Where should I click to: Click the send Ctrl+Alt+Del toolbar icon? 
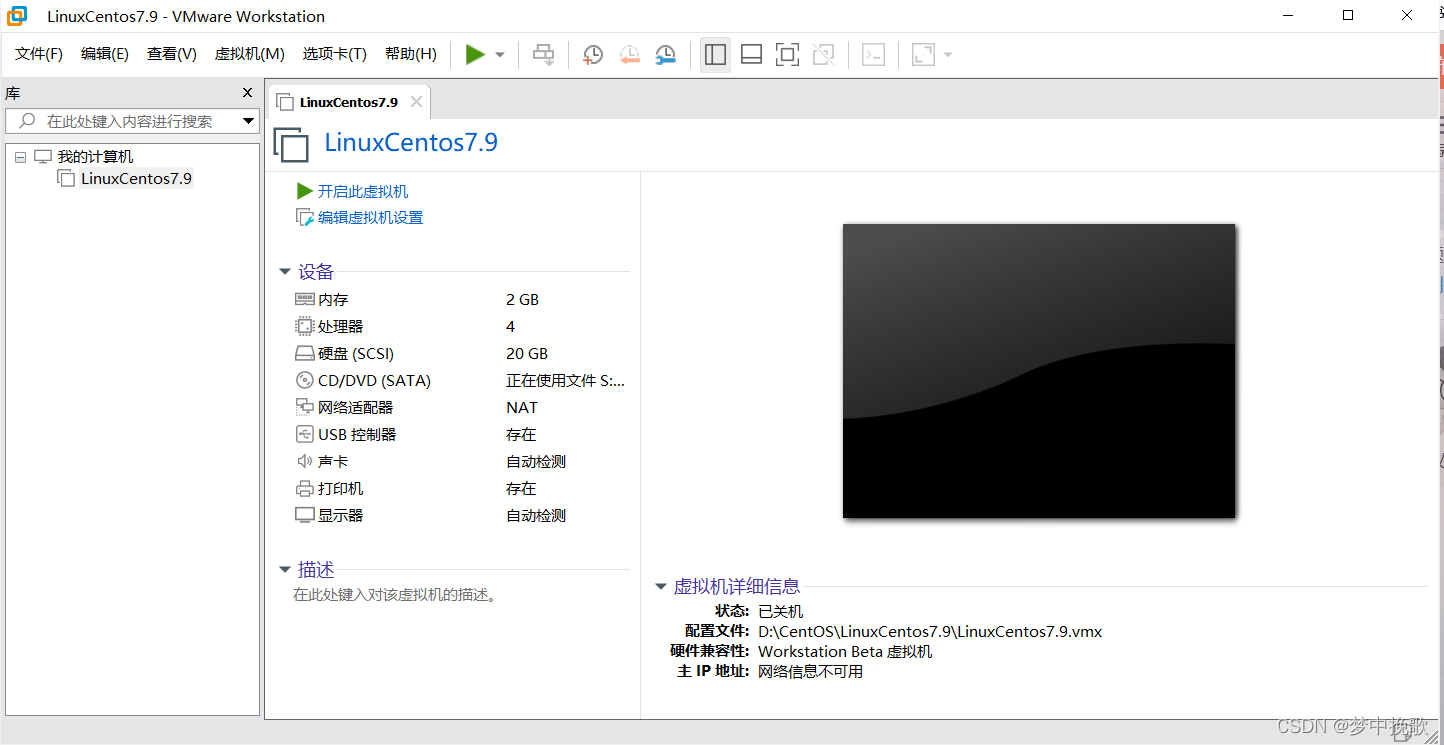click(543, 55)
